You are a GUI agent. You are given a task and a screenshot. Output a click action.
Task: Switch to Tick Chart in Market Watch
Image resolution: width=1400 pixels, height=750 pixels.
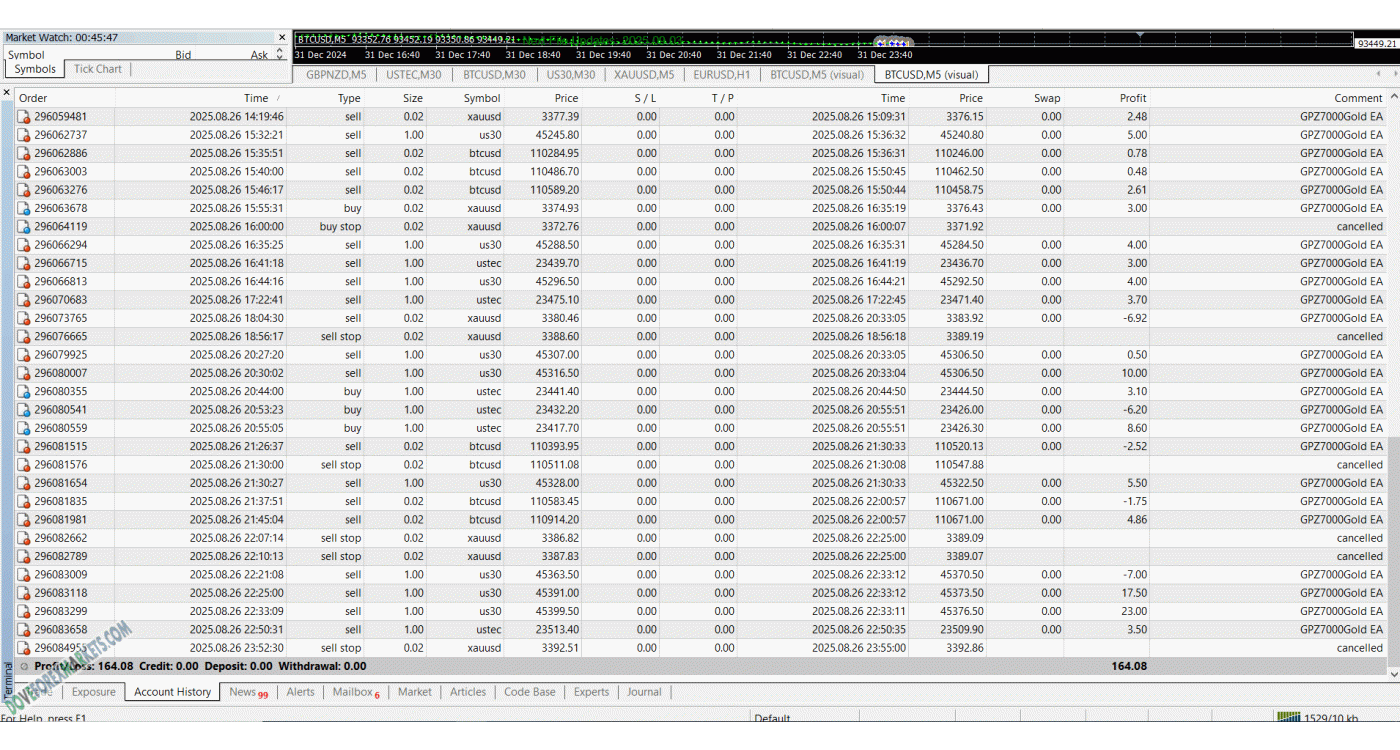click(x=97, y=69)
